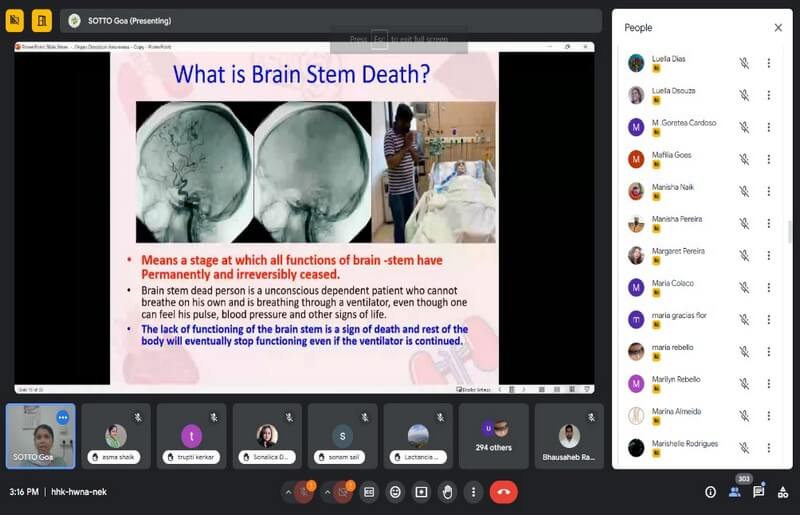Screen dimensions: 800x515
Task: Open the Activities icon at bottom right
Action: pos(782,492)
